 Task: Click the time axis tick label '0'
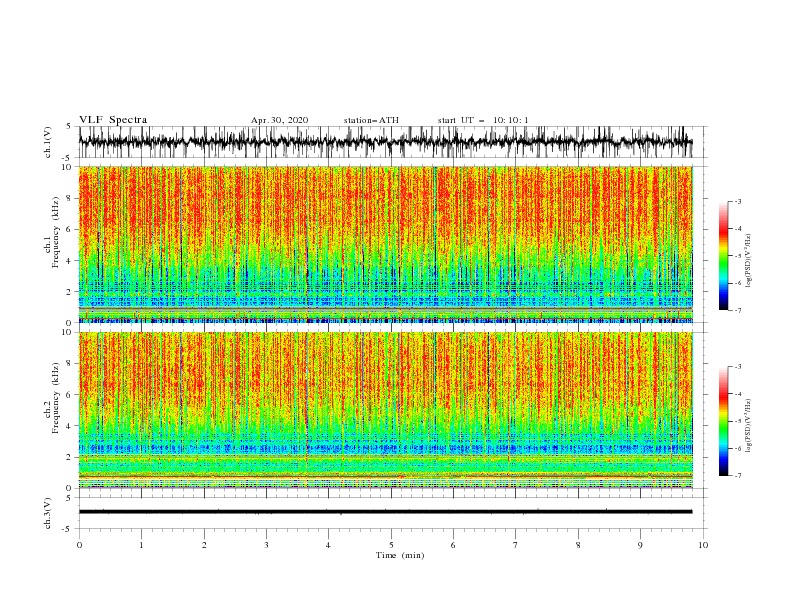(x=79, y=545)
